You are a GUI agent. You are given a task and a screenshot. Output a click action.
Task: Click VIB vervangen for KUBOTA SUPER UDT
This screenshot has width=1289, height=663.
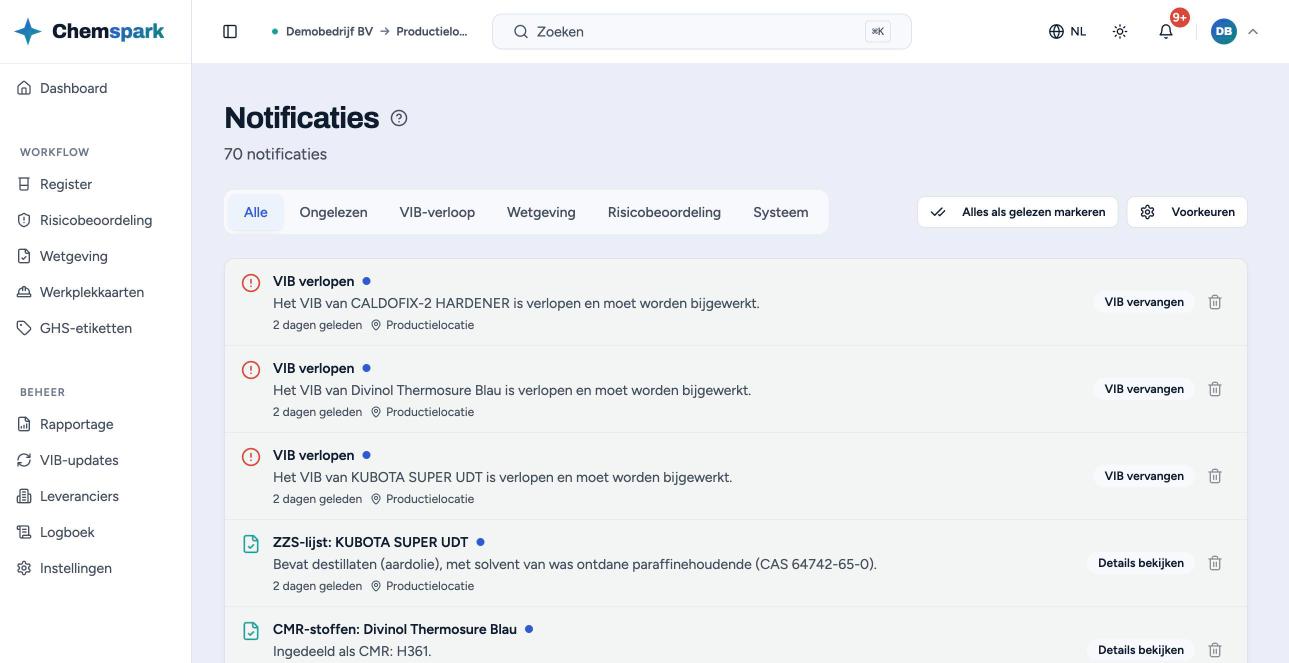click(x=1144, y=476)
